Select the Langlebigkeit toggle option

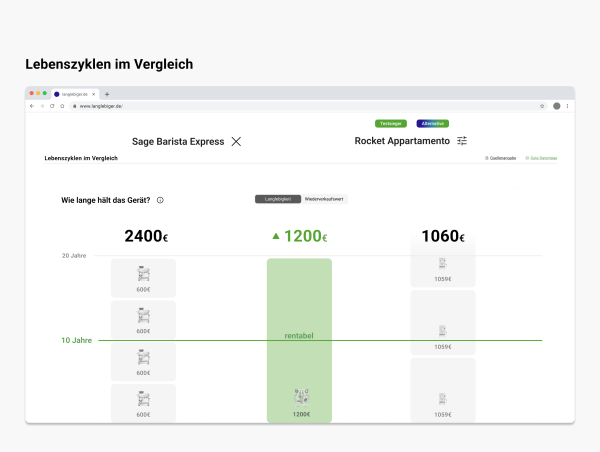[277, 199]
